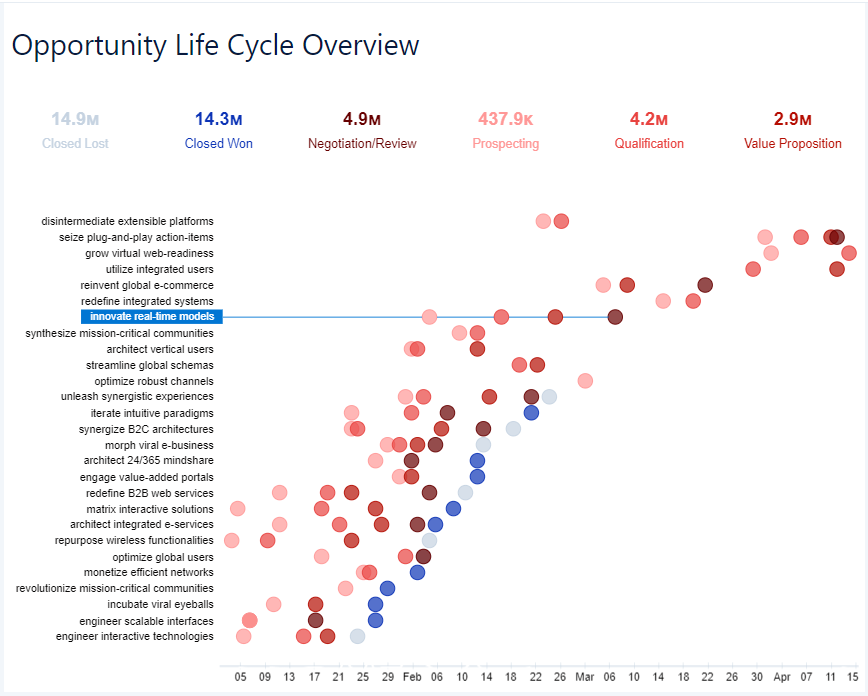
Task: Click the Opportunity Life Cycle Overview title
Action: [215, 45]
